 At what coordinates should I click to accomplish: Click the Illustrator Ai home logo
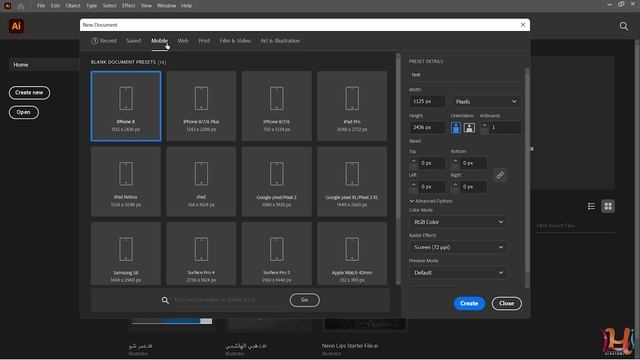pos(16,26)
